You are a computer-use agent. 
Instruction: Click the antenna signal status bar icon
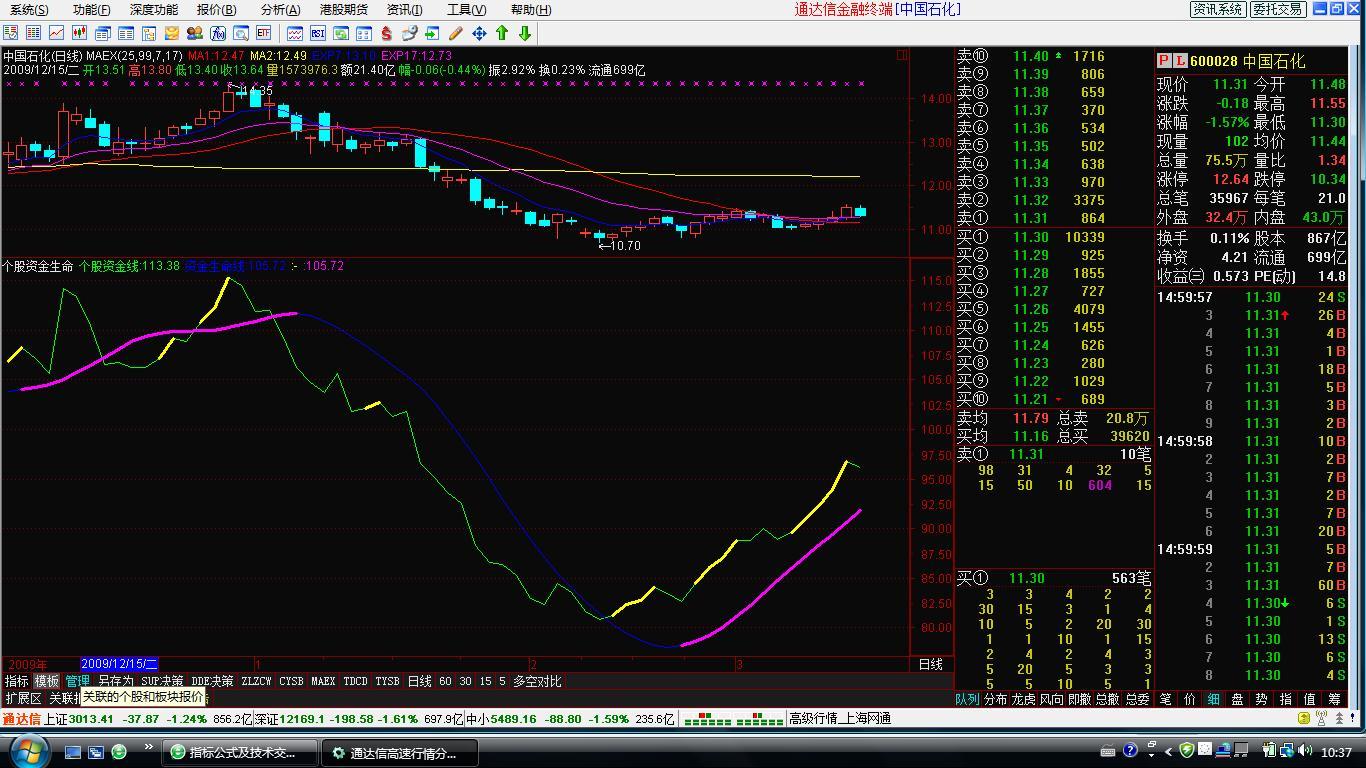point(1322,718)
